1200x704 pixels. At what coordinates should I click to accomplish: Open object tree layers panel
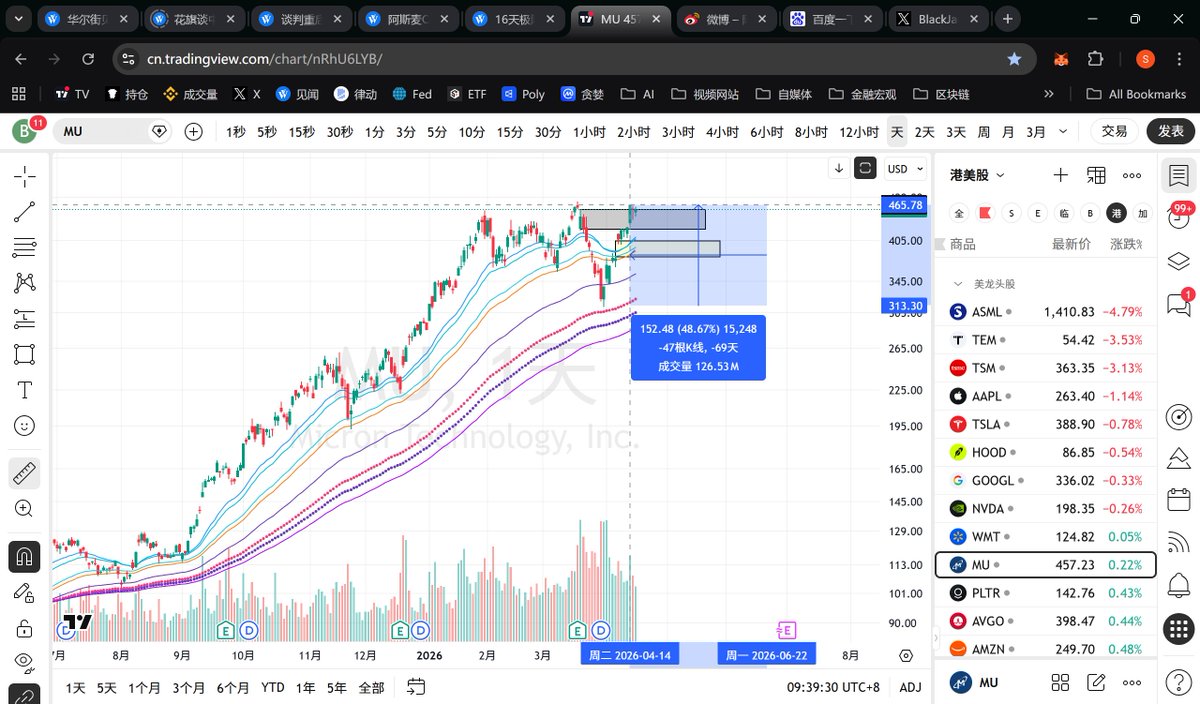click(1179, 261)
